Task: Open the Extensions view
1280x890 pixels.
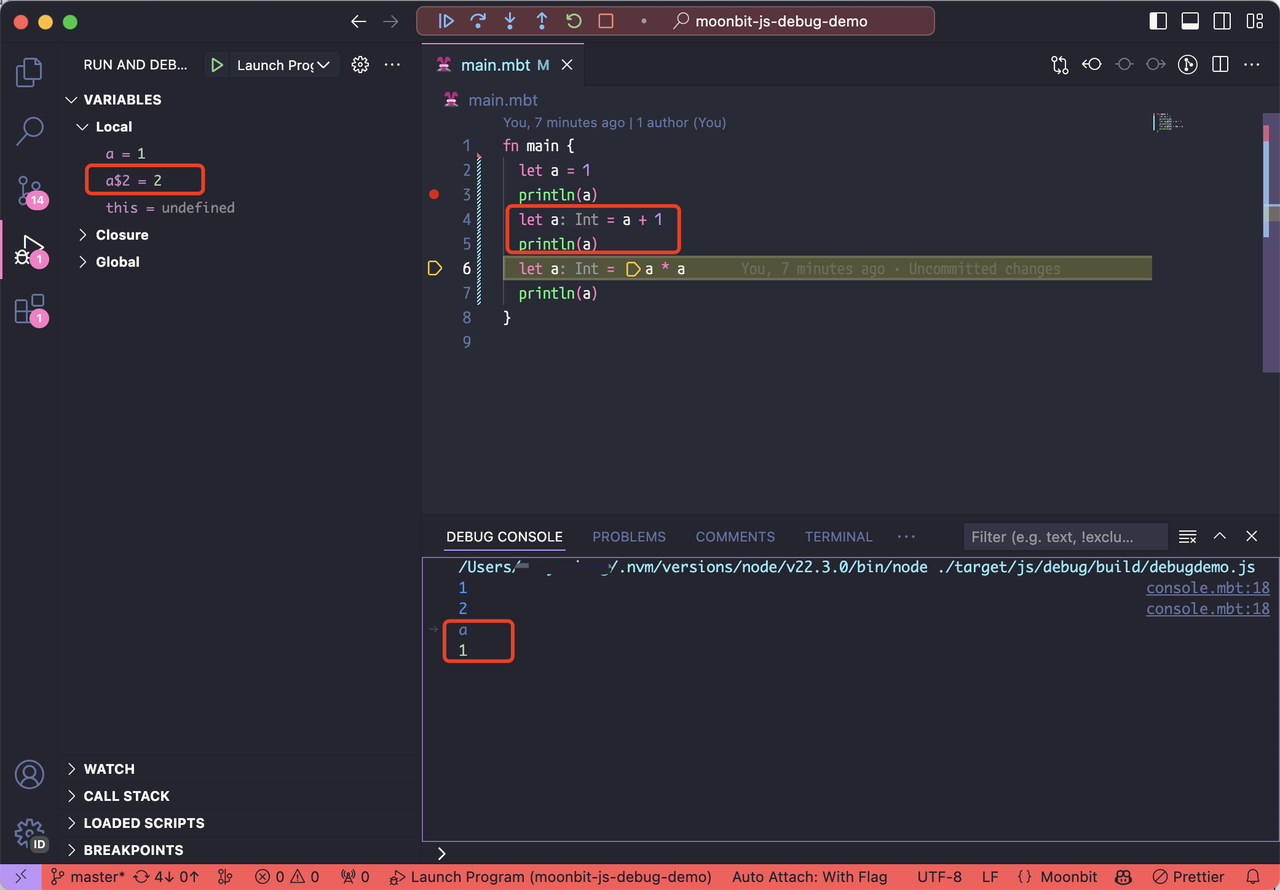Action: (x=30, y=309)
